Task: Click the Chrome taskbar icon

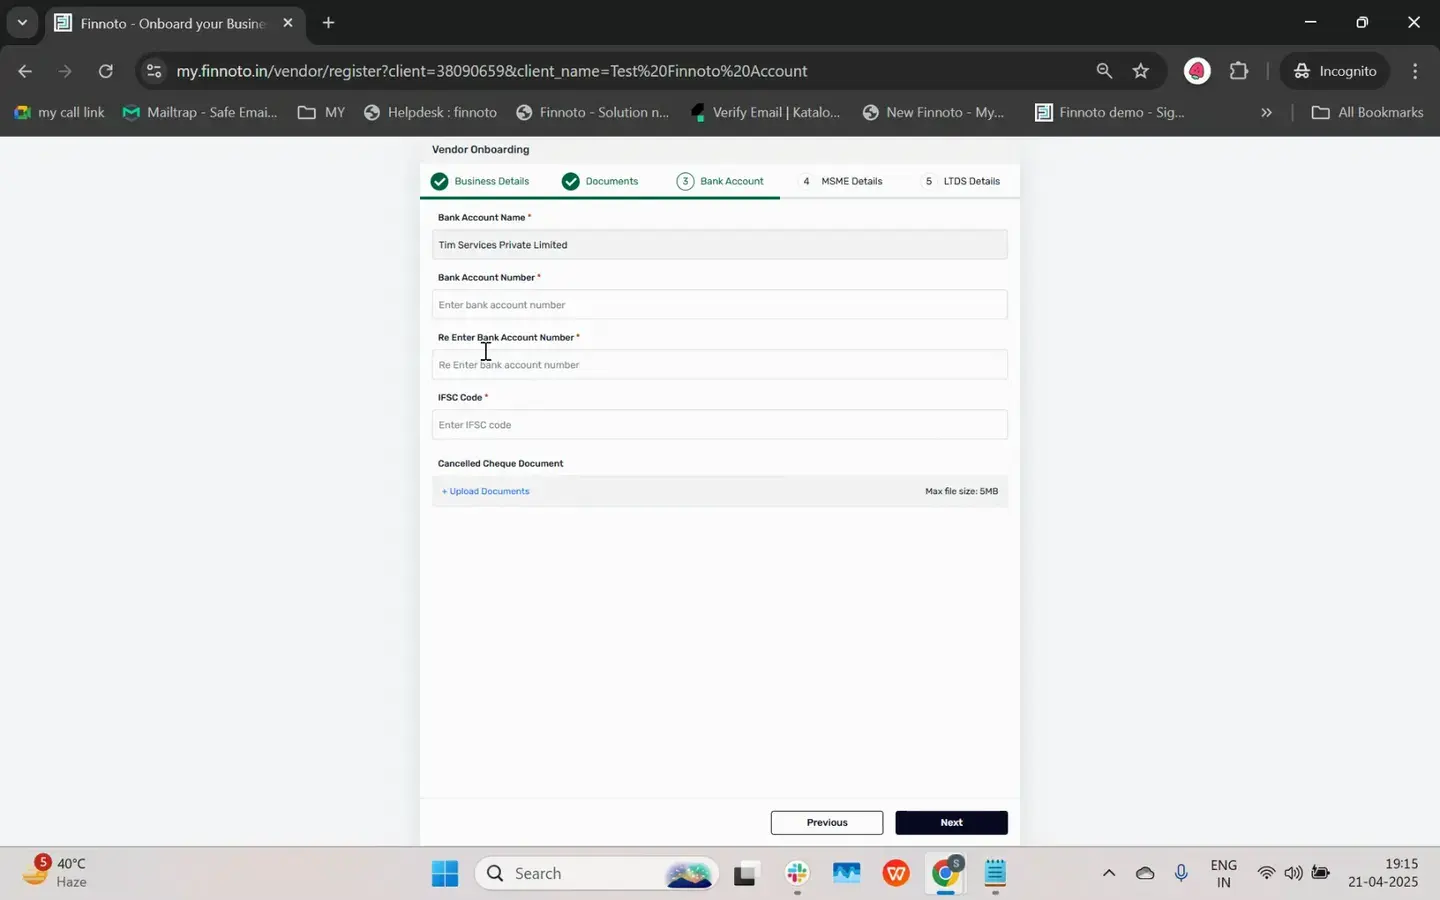Action: point(946,873)
